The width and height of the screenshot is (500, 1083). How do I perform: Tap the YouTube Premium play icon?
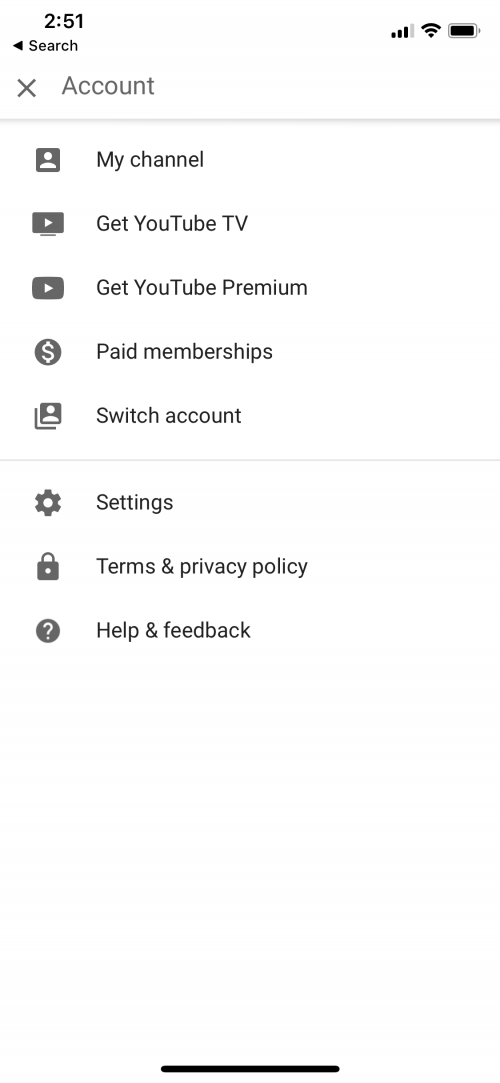(48, 288)
